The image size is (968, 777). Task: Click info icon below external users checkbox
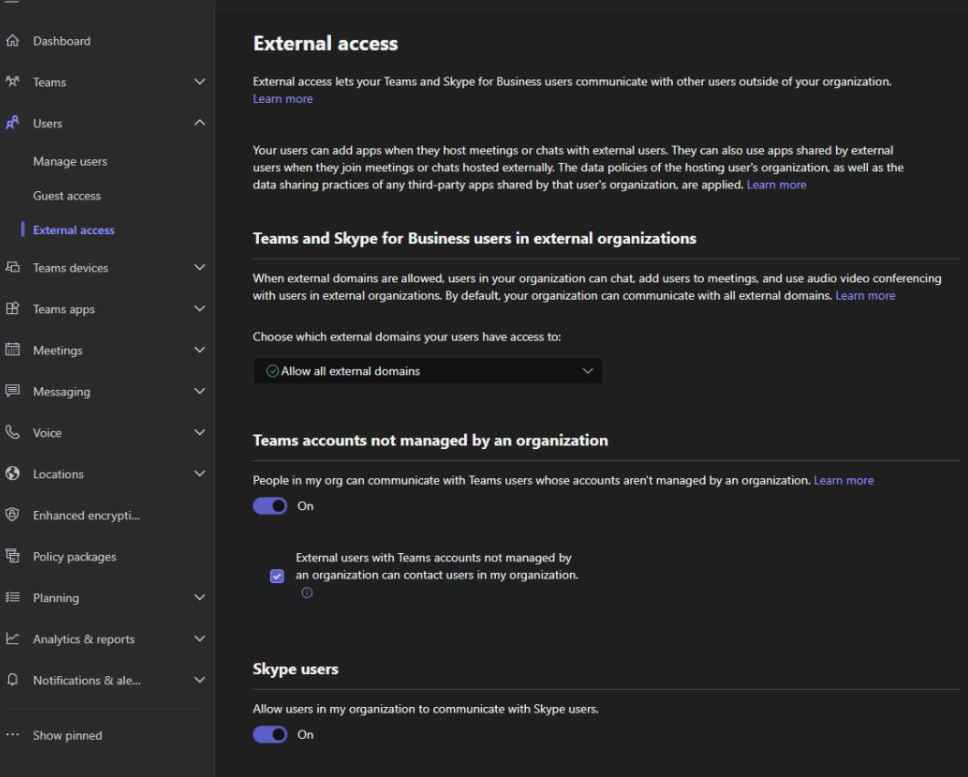click(x=307, y=592)
